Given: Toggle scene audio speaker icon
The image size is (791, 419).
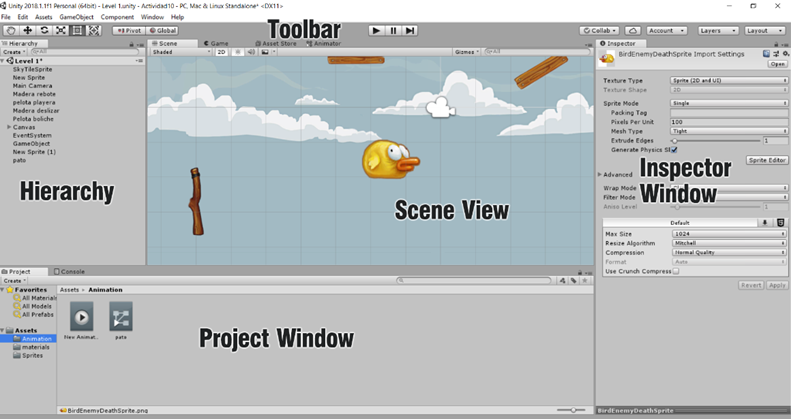Looking at the screenshot, I should point(251,52).
